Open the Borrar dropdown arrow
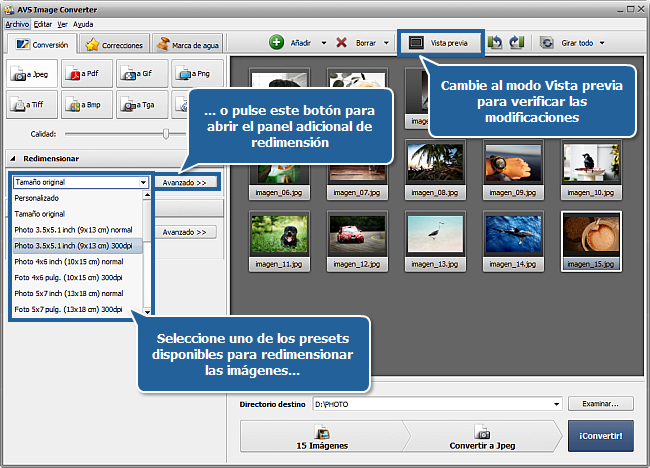Image resolution: width=650 pixels, height=468 pixels. tap(386, 44)
